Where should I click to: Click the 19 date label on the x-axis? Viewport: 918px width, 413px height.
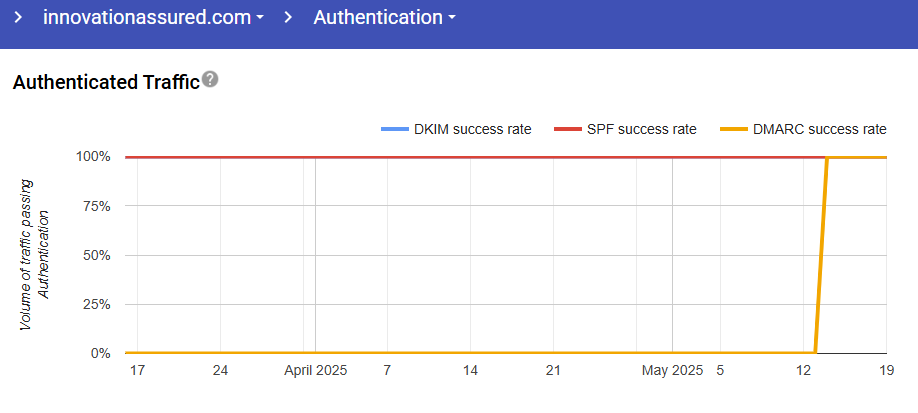(x=885, y=371)
